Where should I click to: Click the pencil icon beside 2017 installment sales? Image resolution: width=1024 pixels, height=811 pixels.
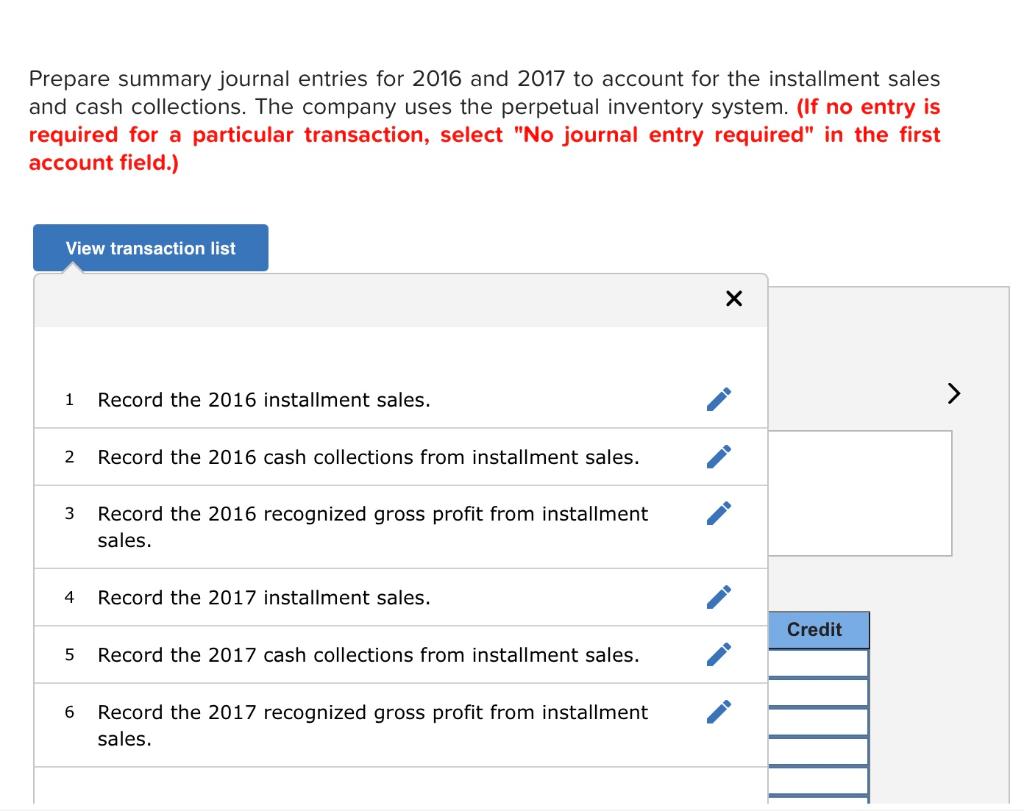click(718, 597)
